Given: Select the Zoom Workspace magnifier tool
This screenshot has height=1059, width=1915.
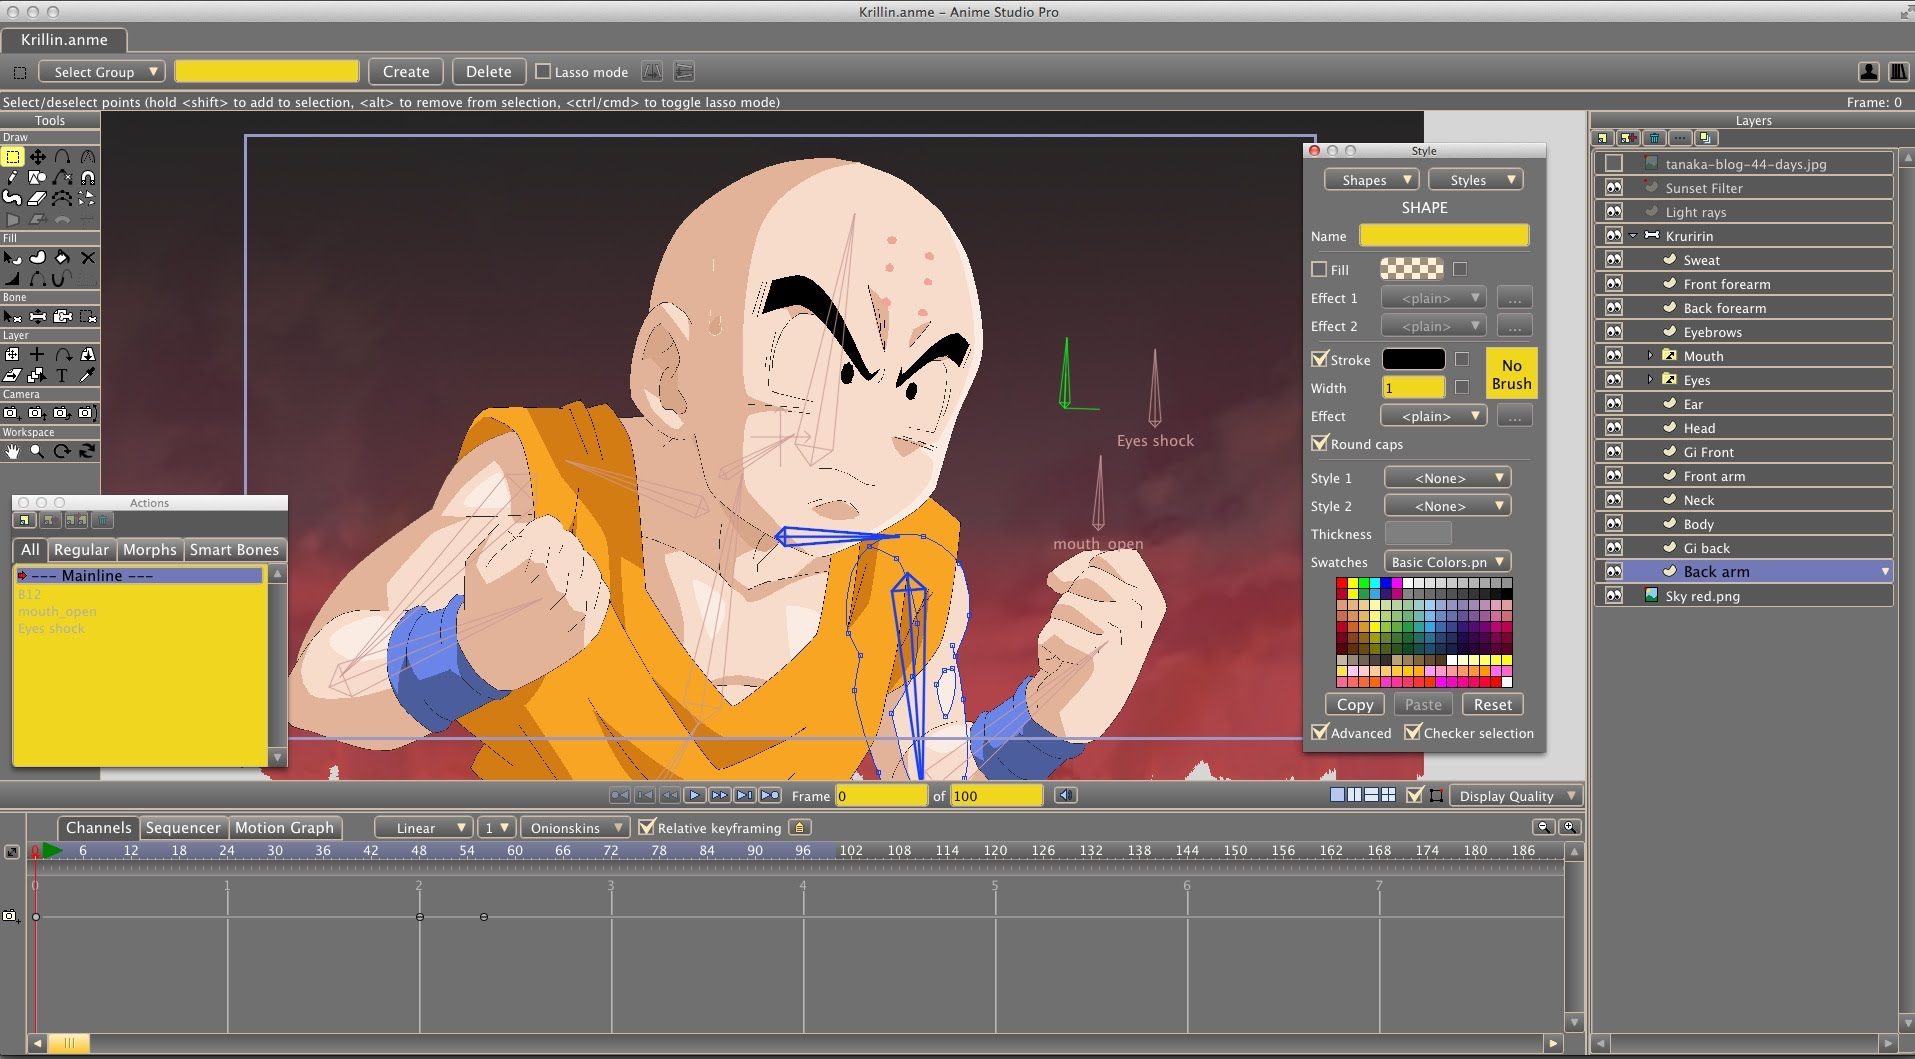Looking at the screenshot, I should click(x=37, y=451).
